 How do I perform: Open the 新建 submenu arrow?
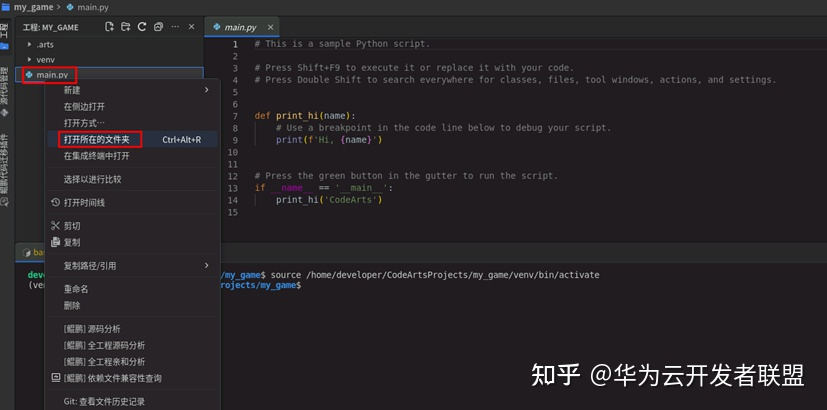tap(207, 90)
